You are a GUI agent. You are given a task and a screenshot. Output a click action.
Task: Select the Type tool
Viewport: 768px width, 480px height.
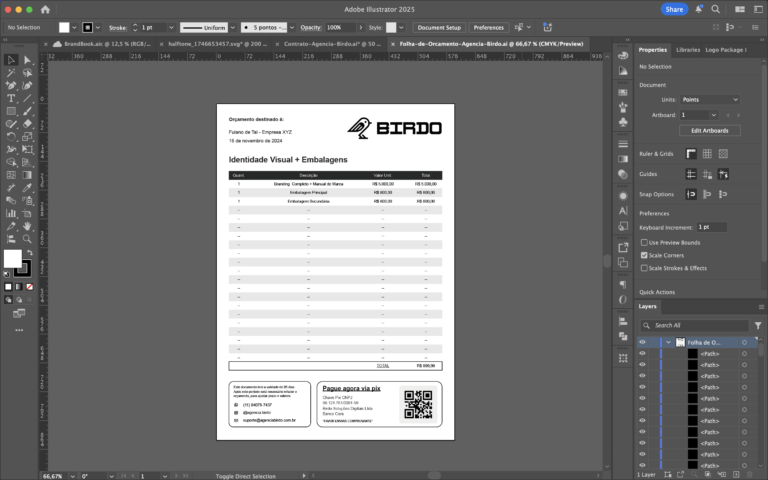[x=11, y=98]
